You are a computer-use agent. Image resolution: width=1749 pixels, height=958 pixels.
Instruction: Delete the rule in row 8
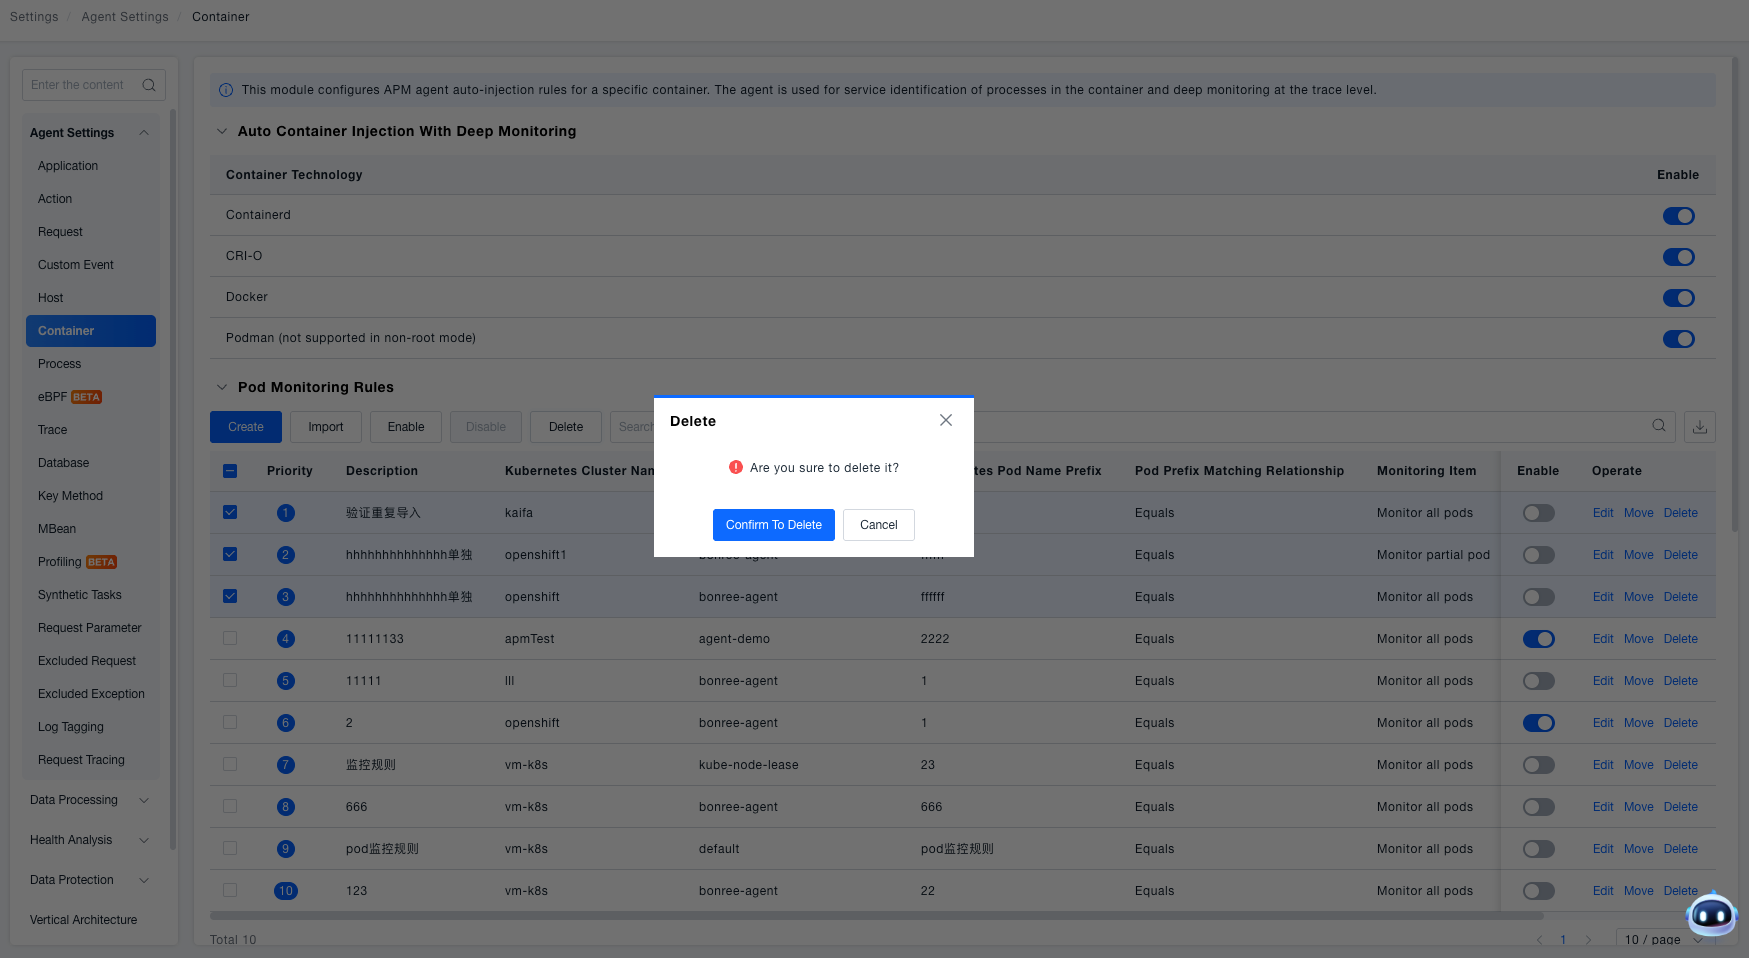[1680, 807]
